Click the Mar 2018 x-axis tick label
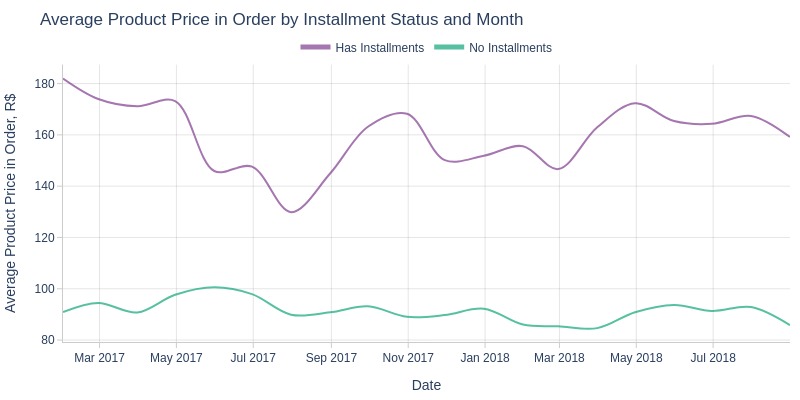 click(559, 358)
